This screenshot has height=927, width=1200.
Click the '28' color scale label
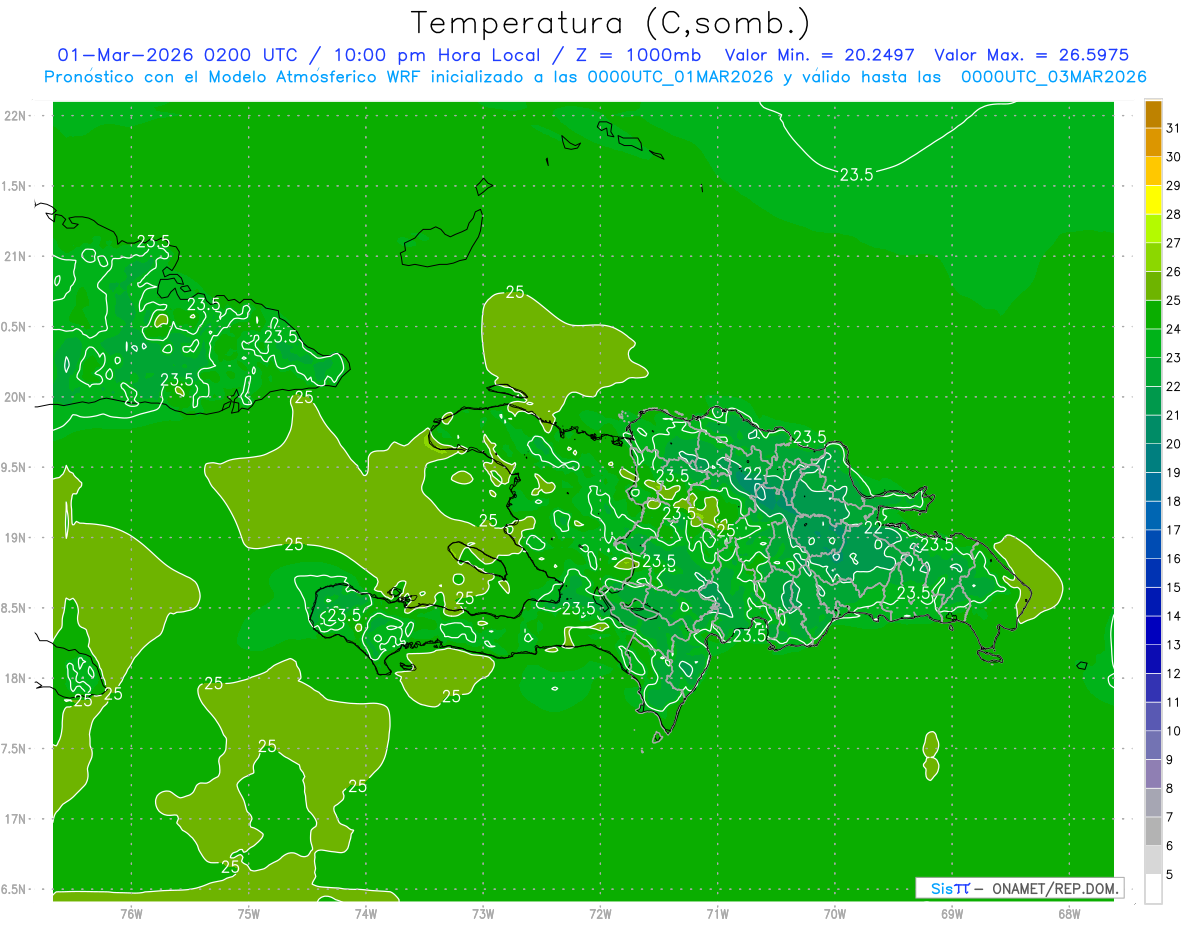pyautogui.click(x=1174, y=214)
